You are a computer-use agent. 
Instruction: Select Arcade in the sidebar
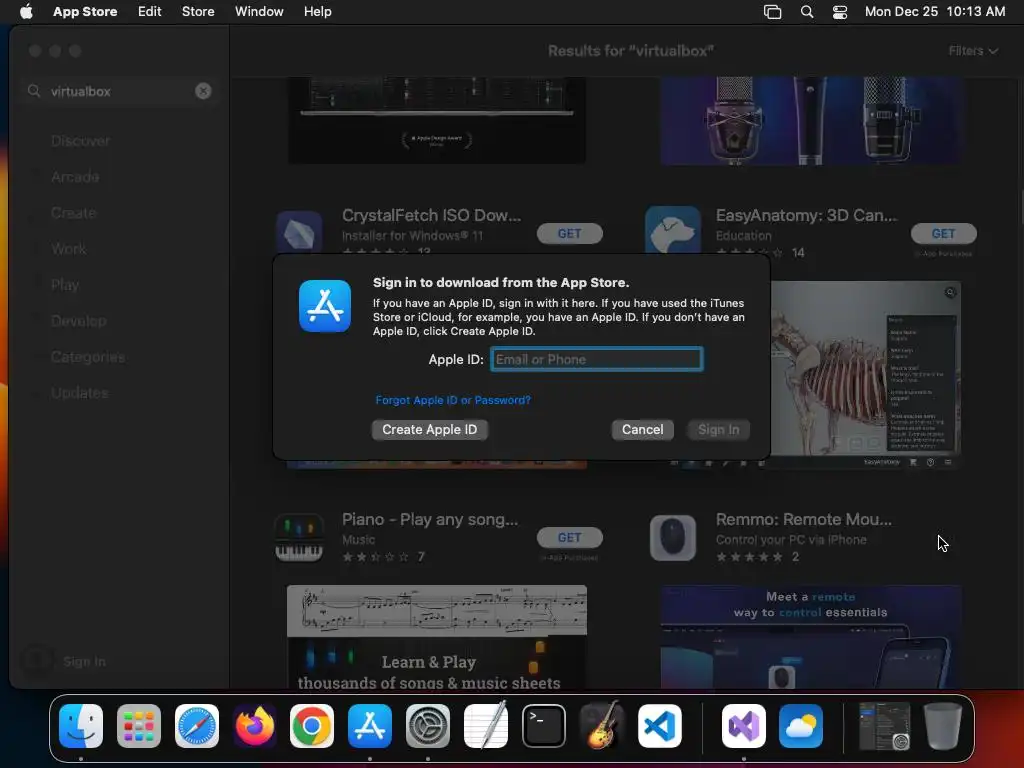pos(75,177)
